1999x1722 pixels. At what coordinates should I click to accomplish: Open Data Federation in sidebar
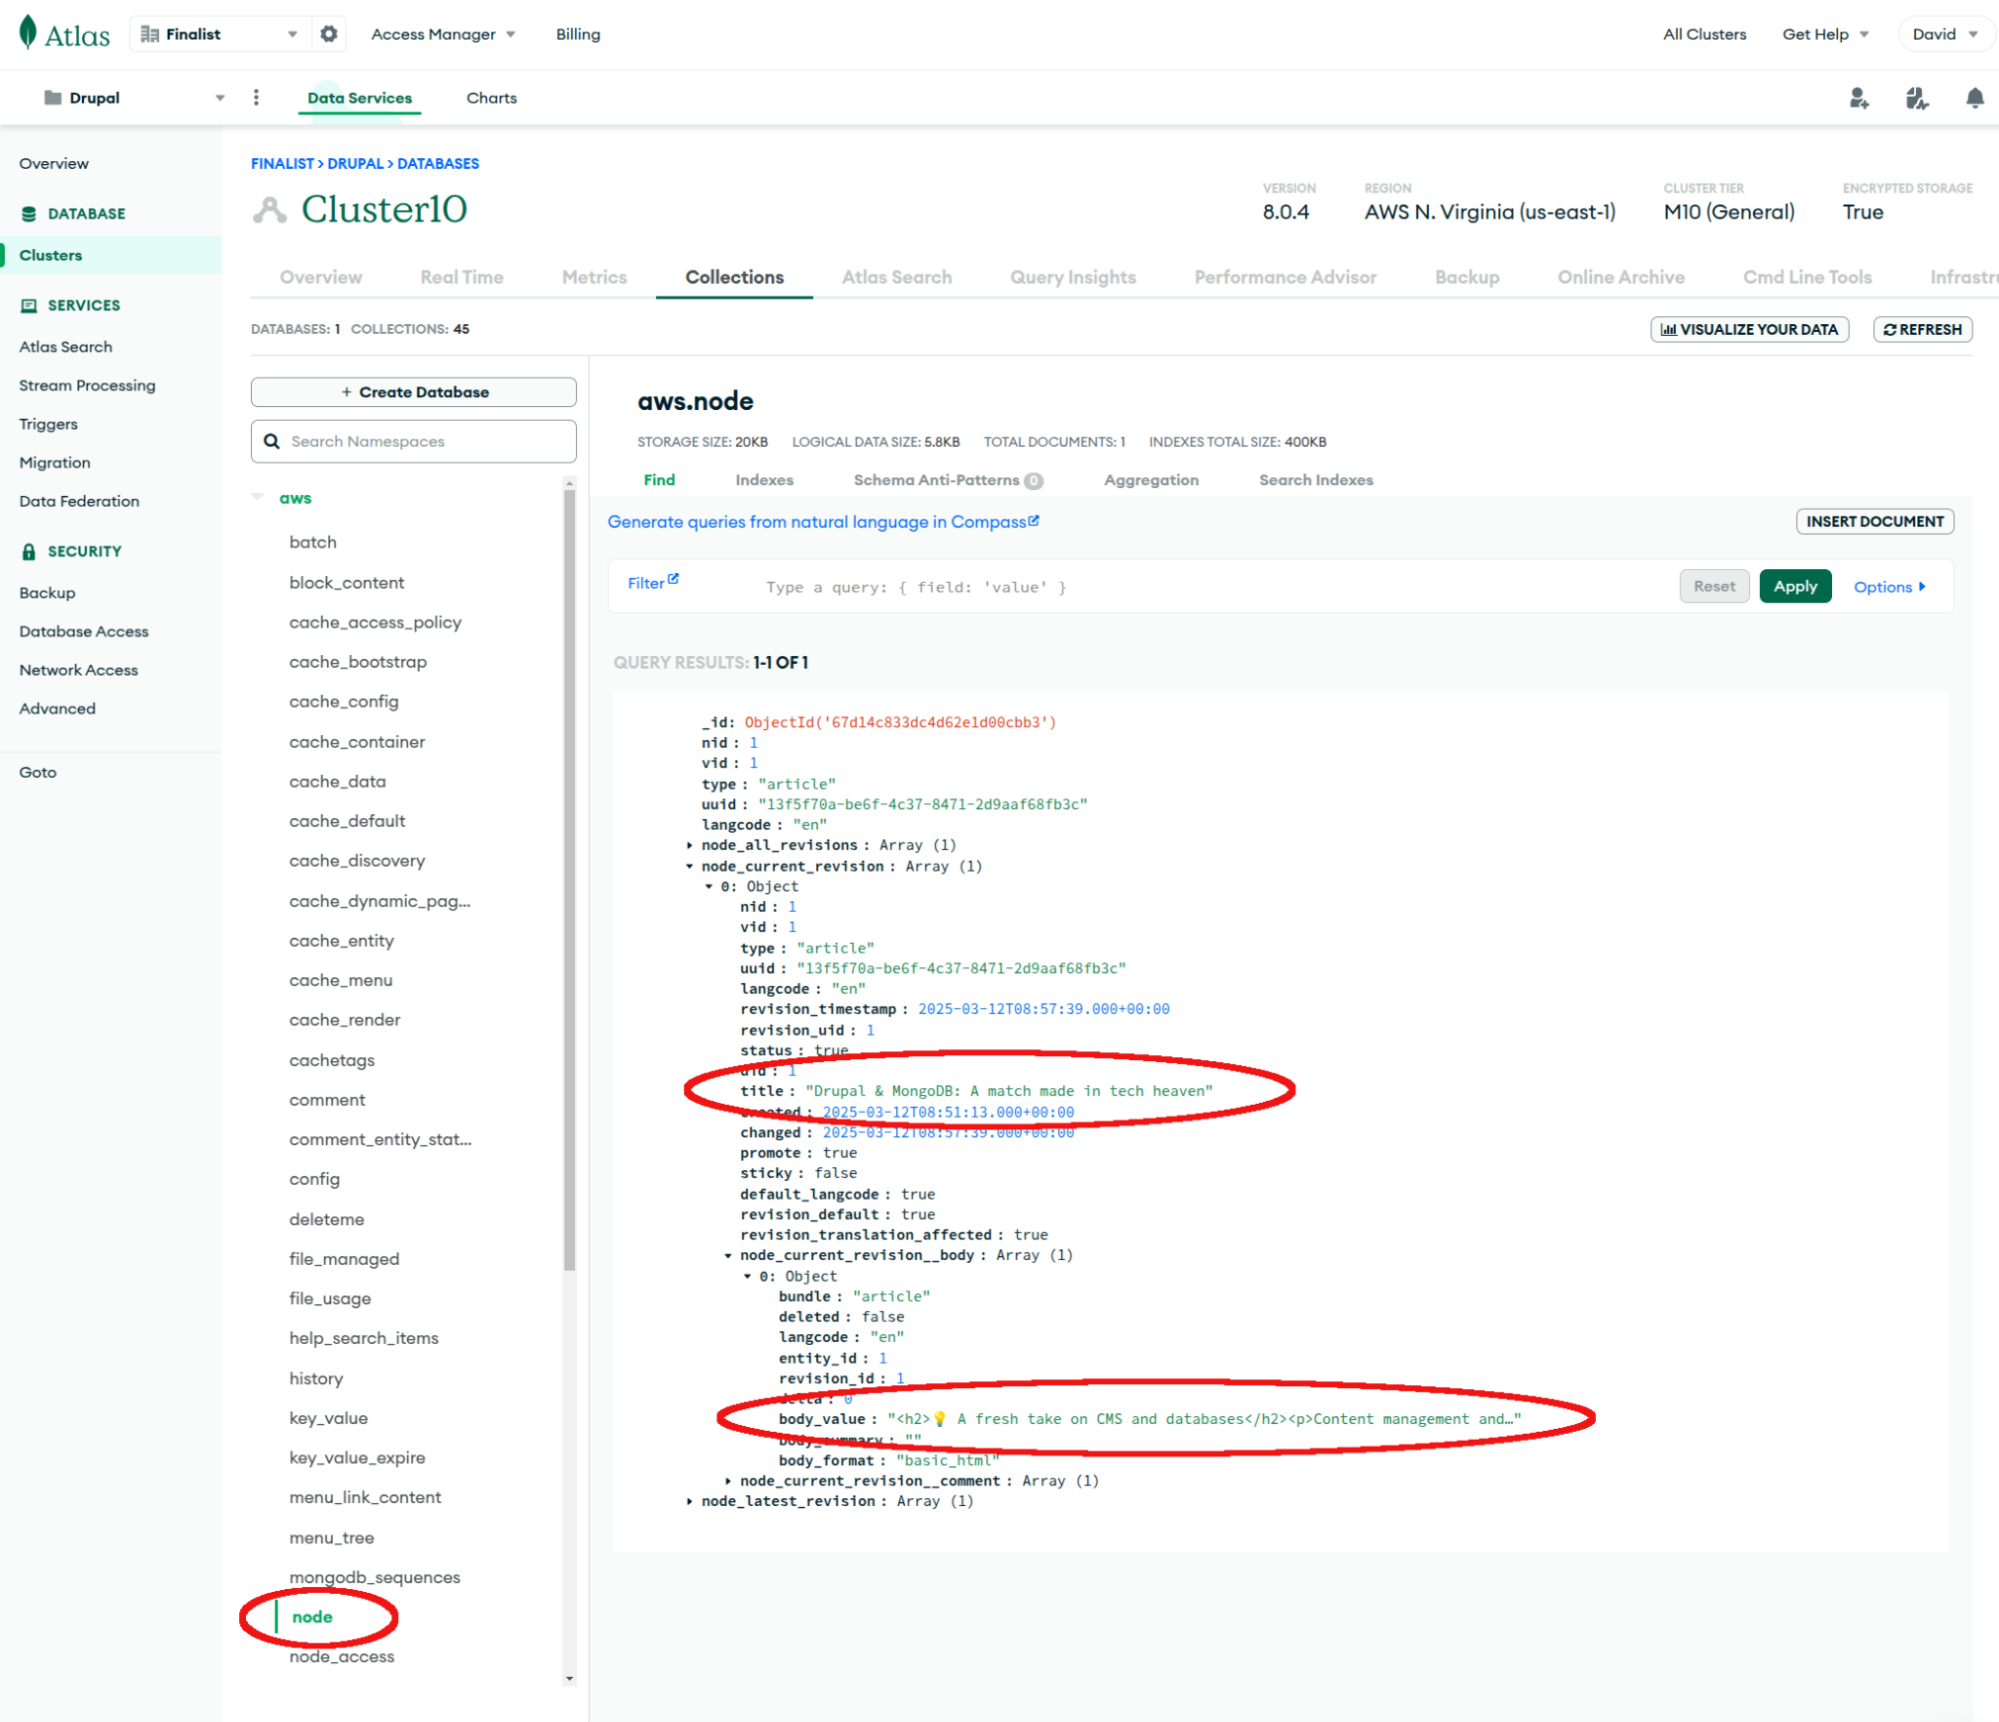click(x=79, y=501)
